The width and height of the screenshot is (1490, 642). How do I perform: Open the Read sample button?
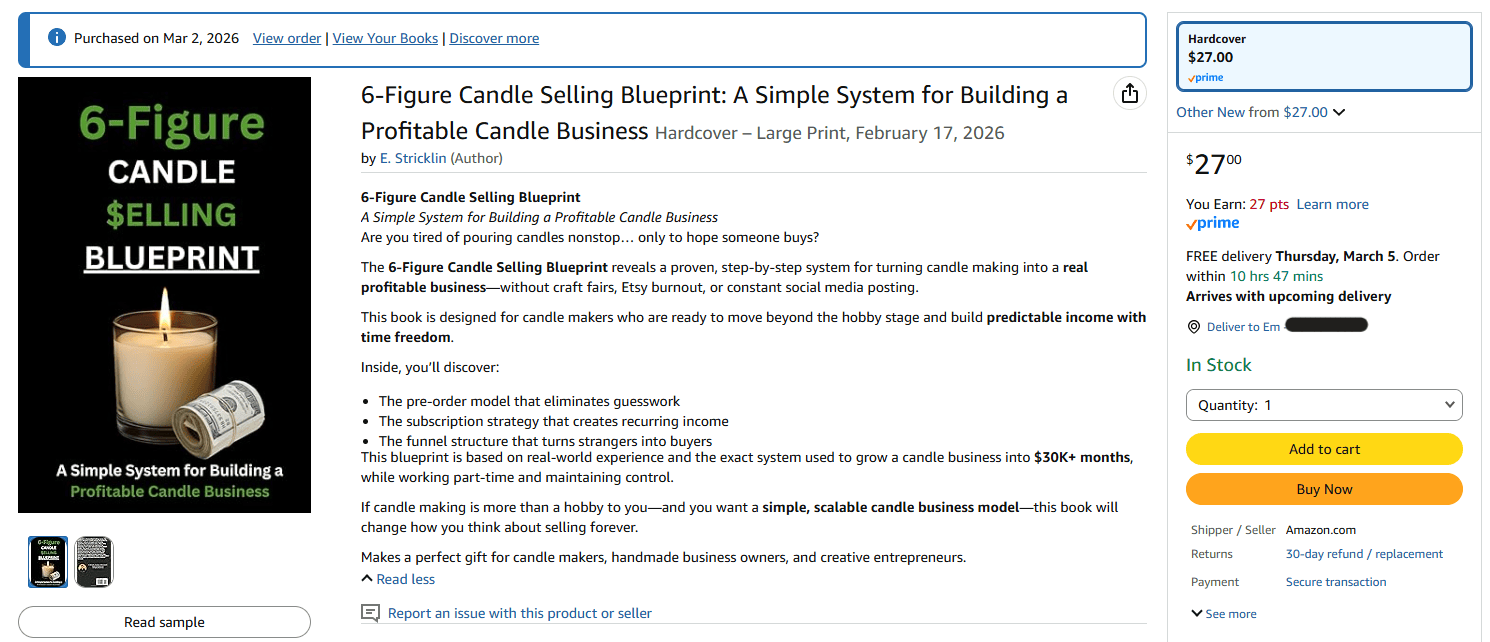coord(164,622)
